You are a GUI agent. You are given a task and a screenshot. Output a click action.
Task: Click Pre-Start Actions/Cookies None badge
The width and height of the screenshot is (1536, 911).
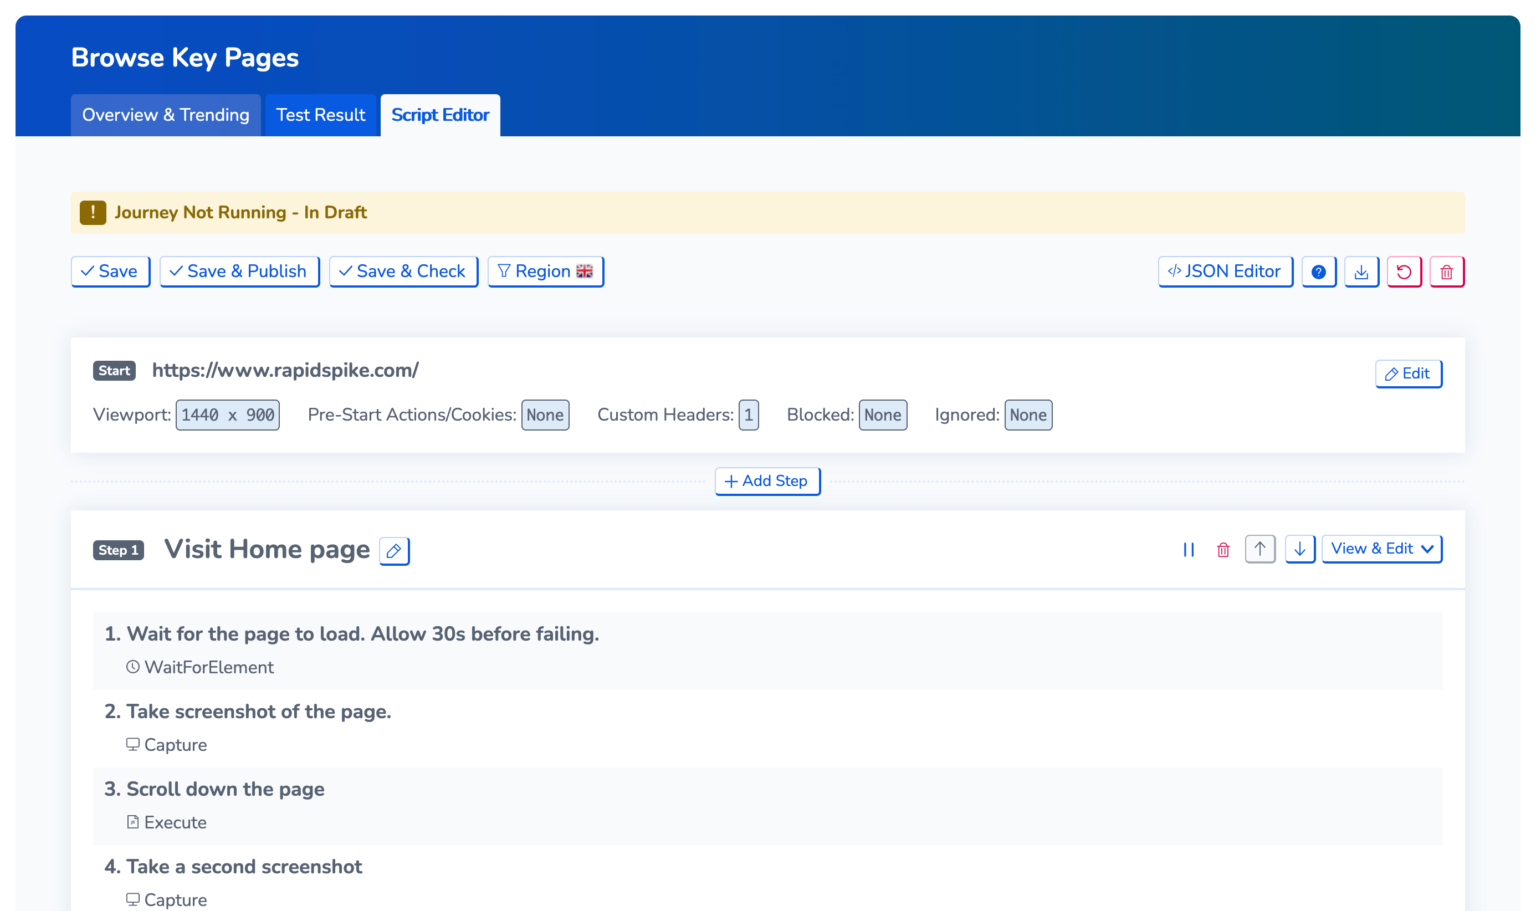[545, 415]
